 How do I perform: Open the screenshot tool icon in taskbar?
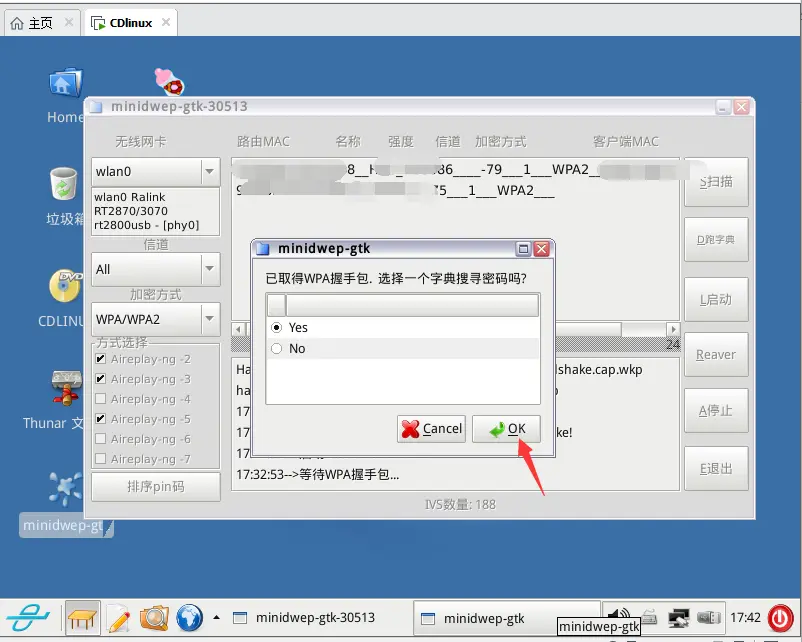click(155, 617)
